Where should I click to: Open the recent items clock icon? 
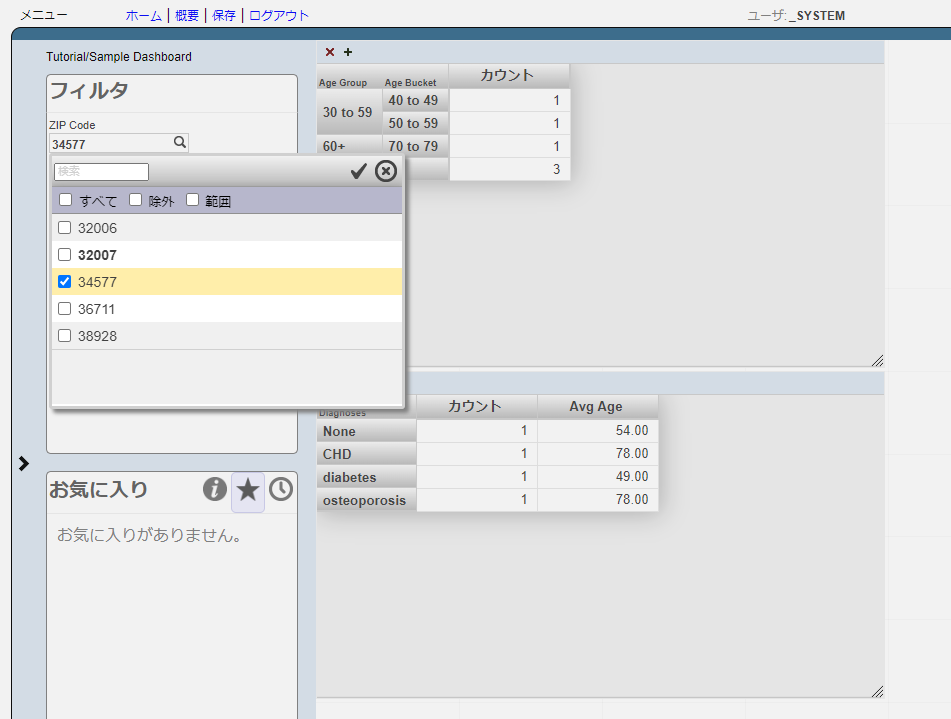281,489
